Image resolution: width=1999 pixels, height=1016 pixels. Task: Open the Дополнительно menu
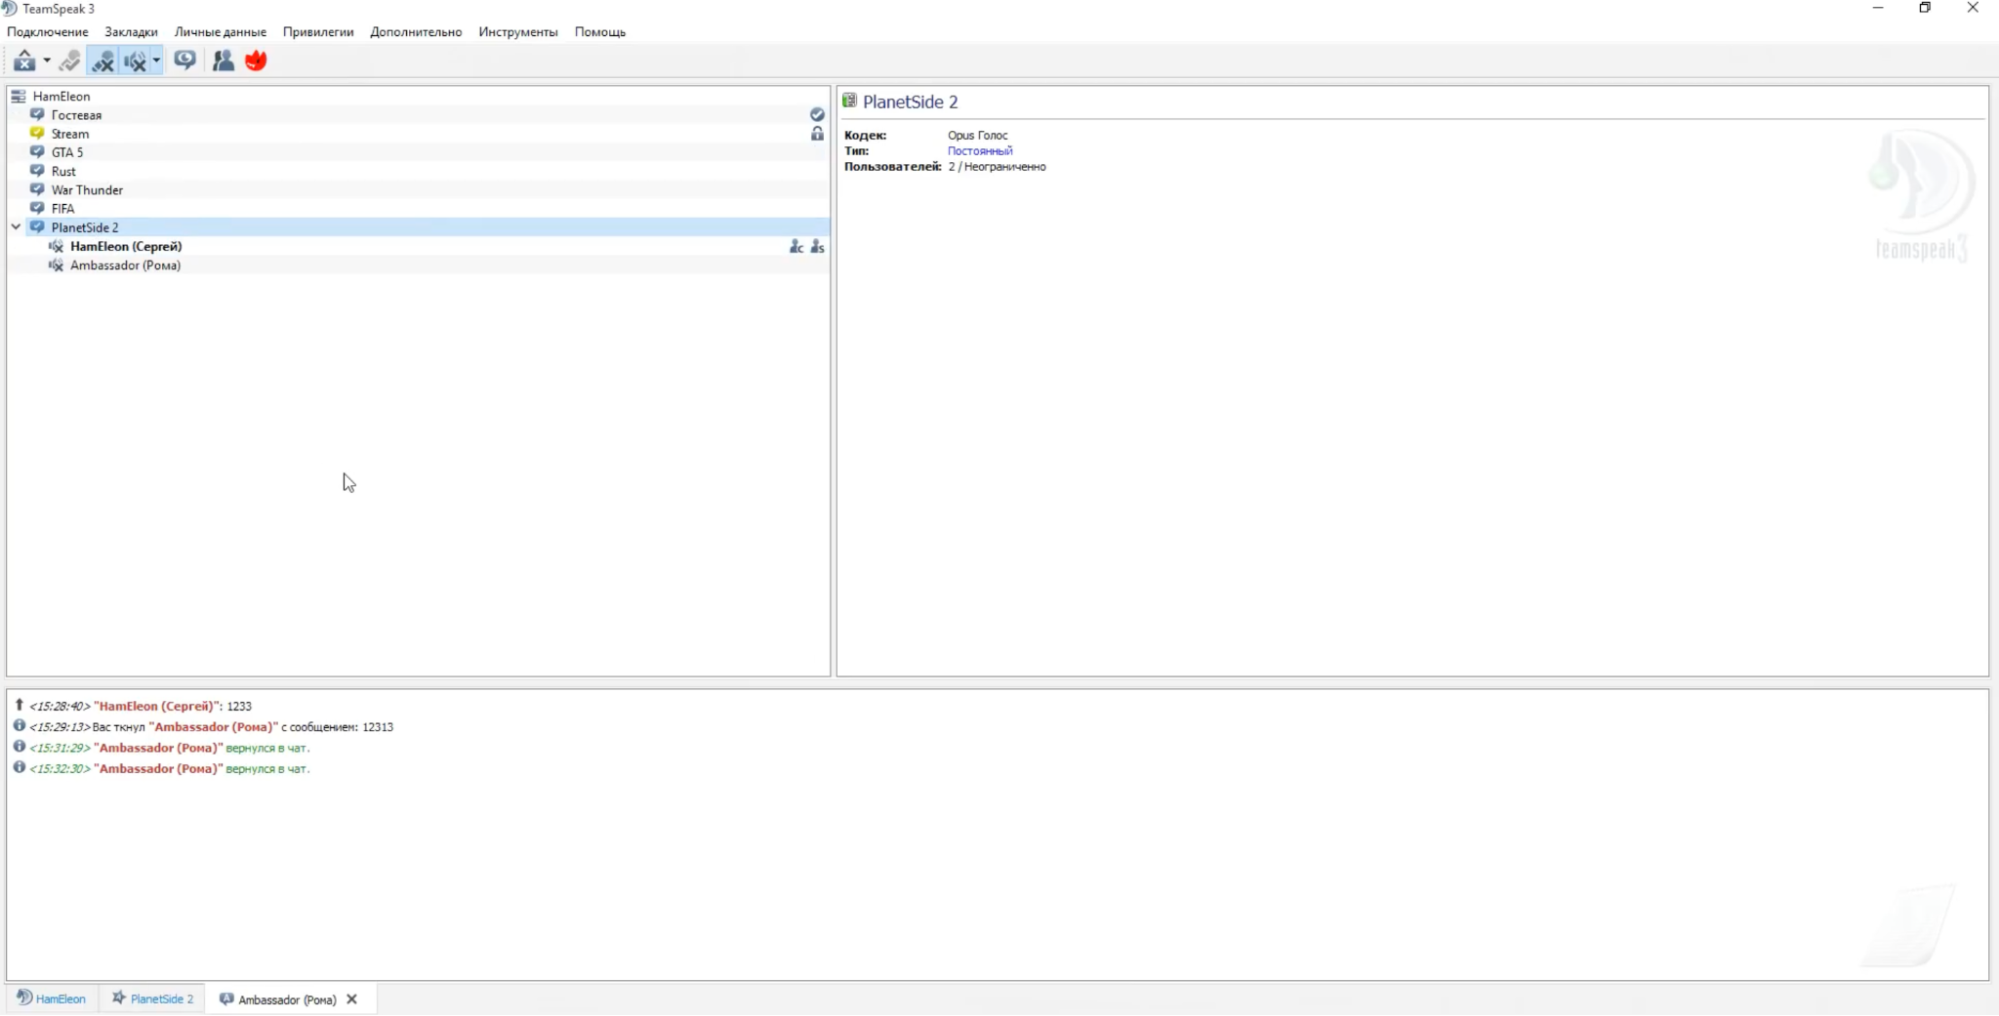point(416,32)
